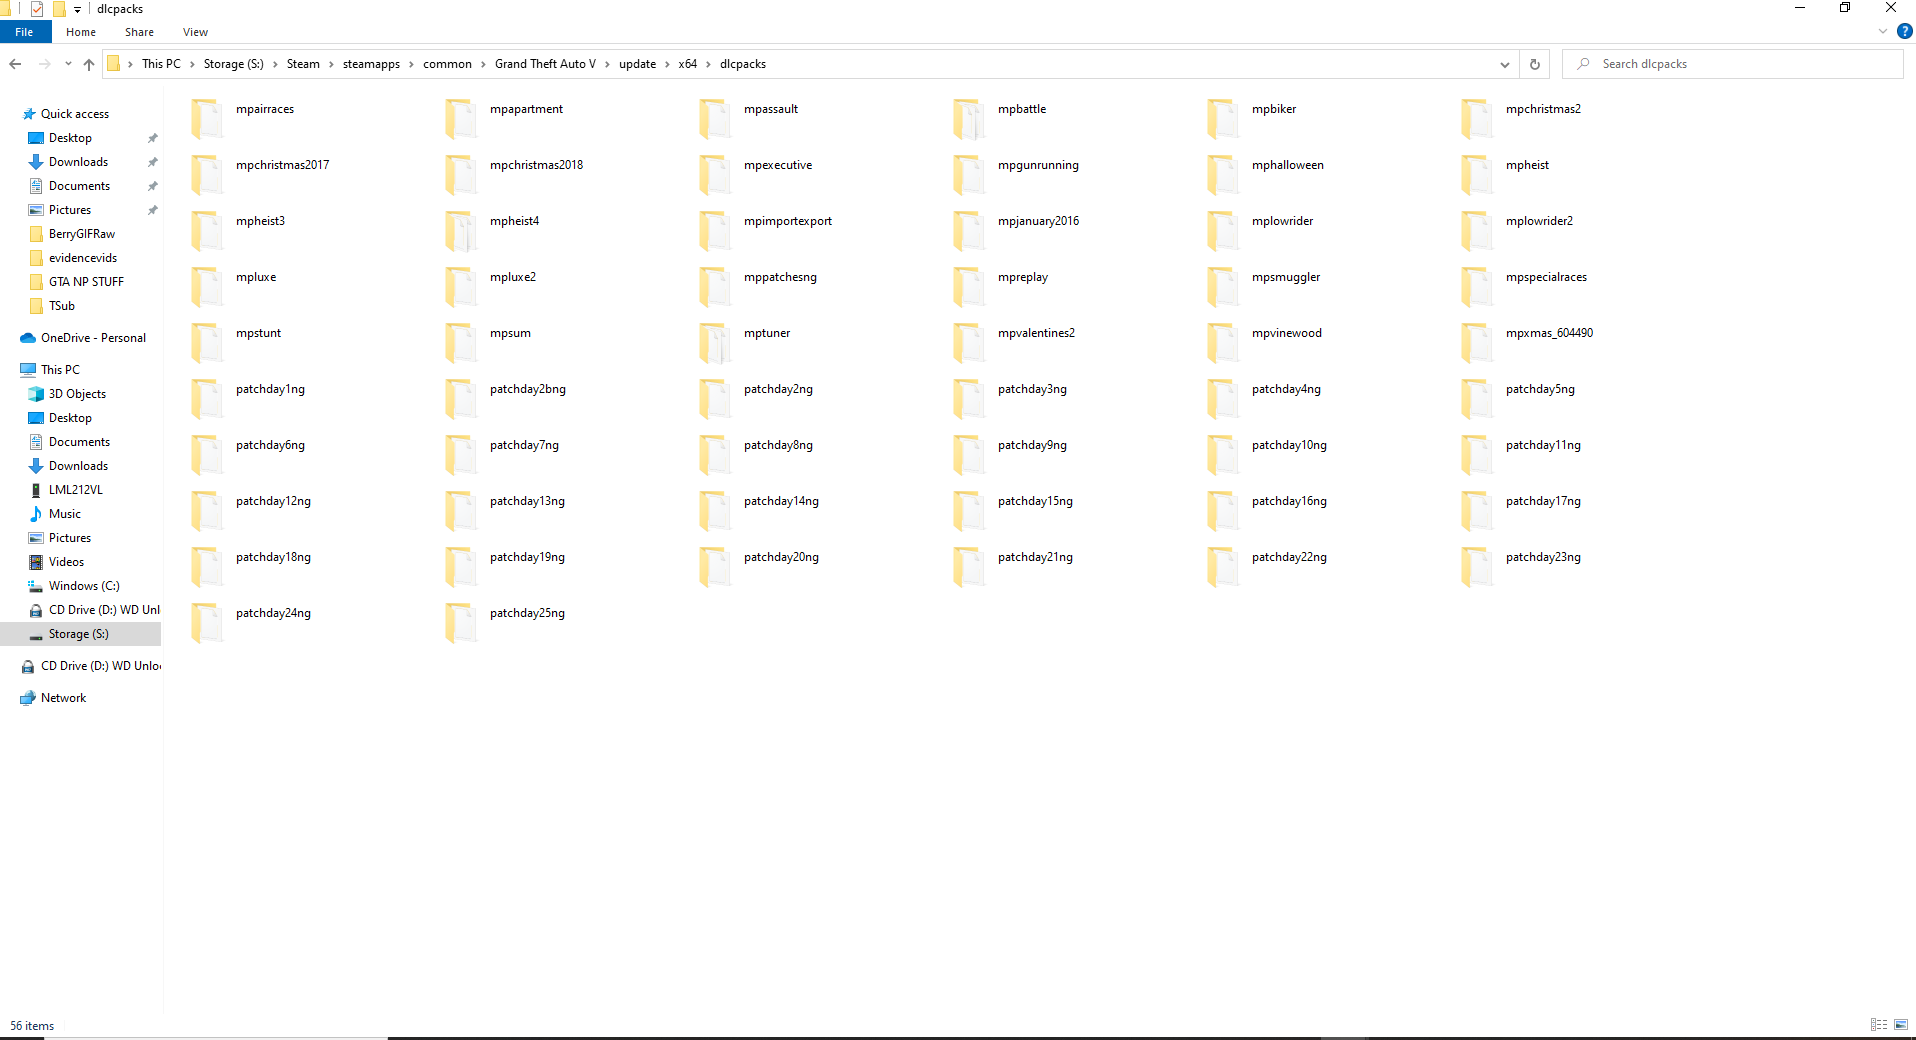Viewport: 1916px width, 1040px height.
Task: Select the mpchristmas2 folder icon
Action: pyautogui.click(x=1477, y=118)
